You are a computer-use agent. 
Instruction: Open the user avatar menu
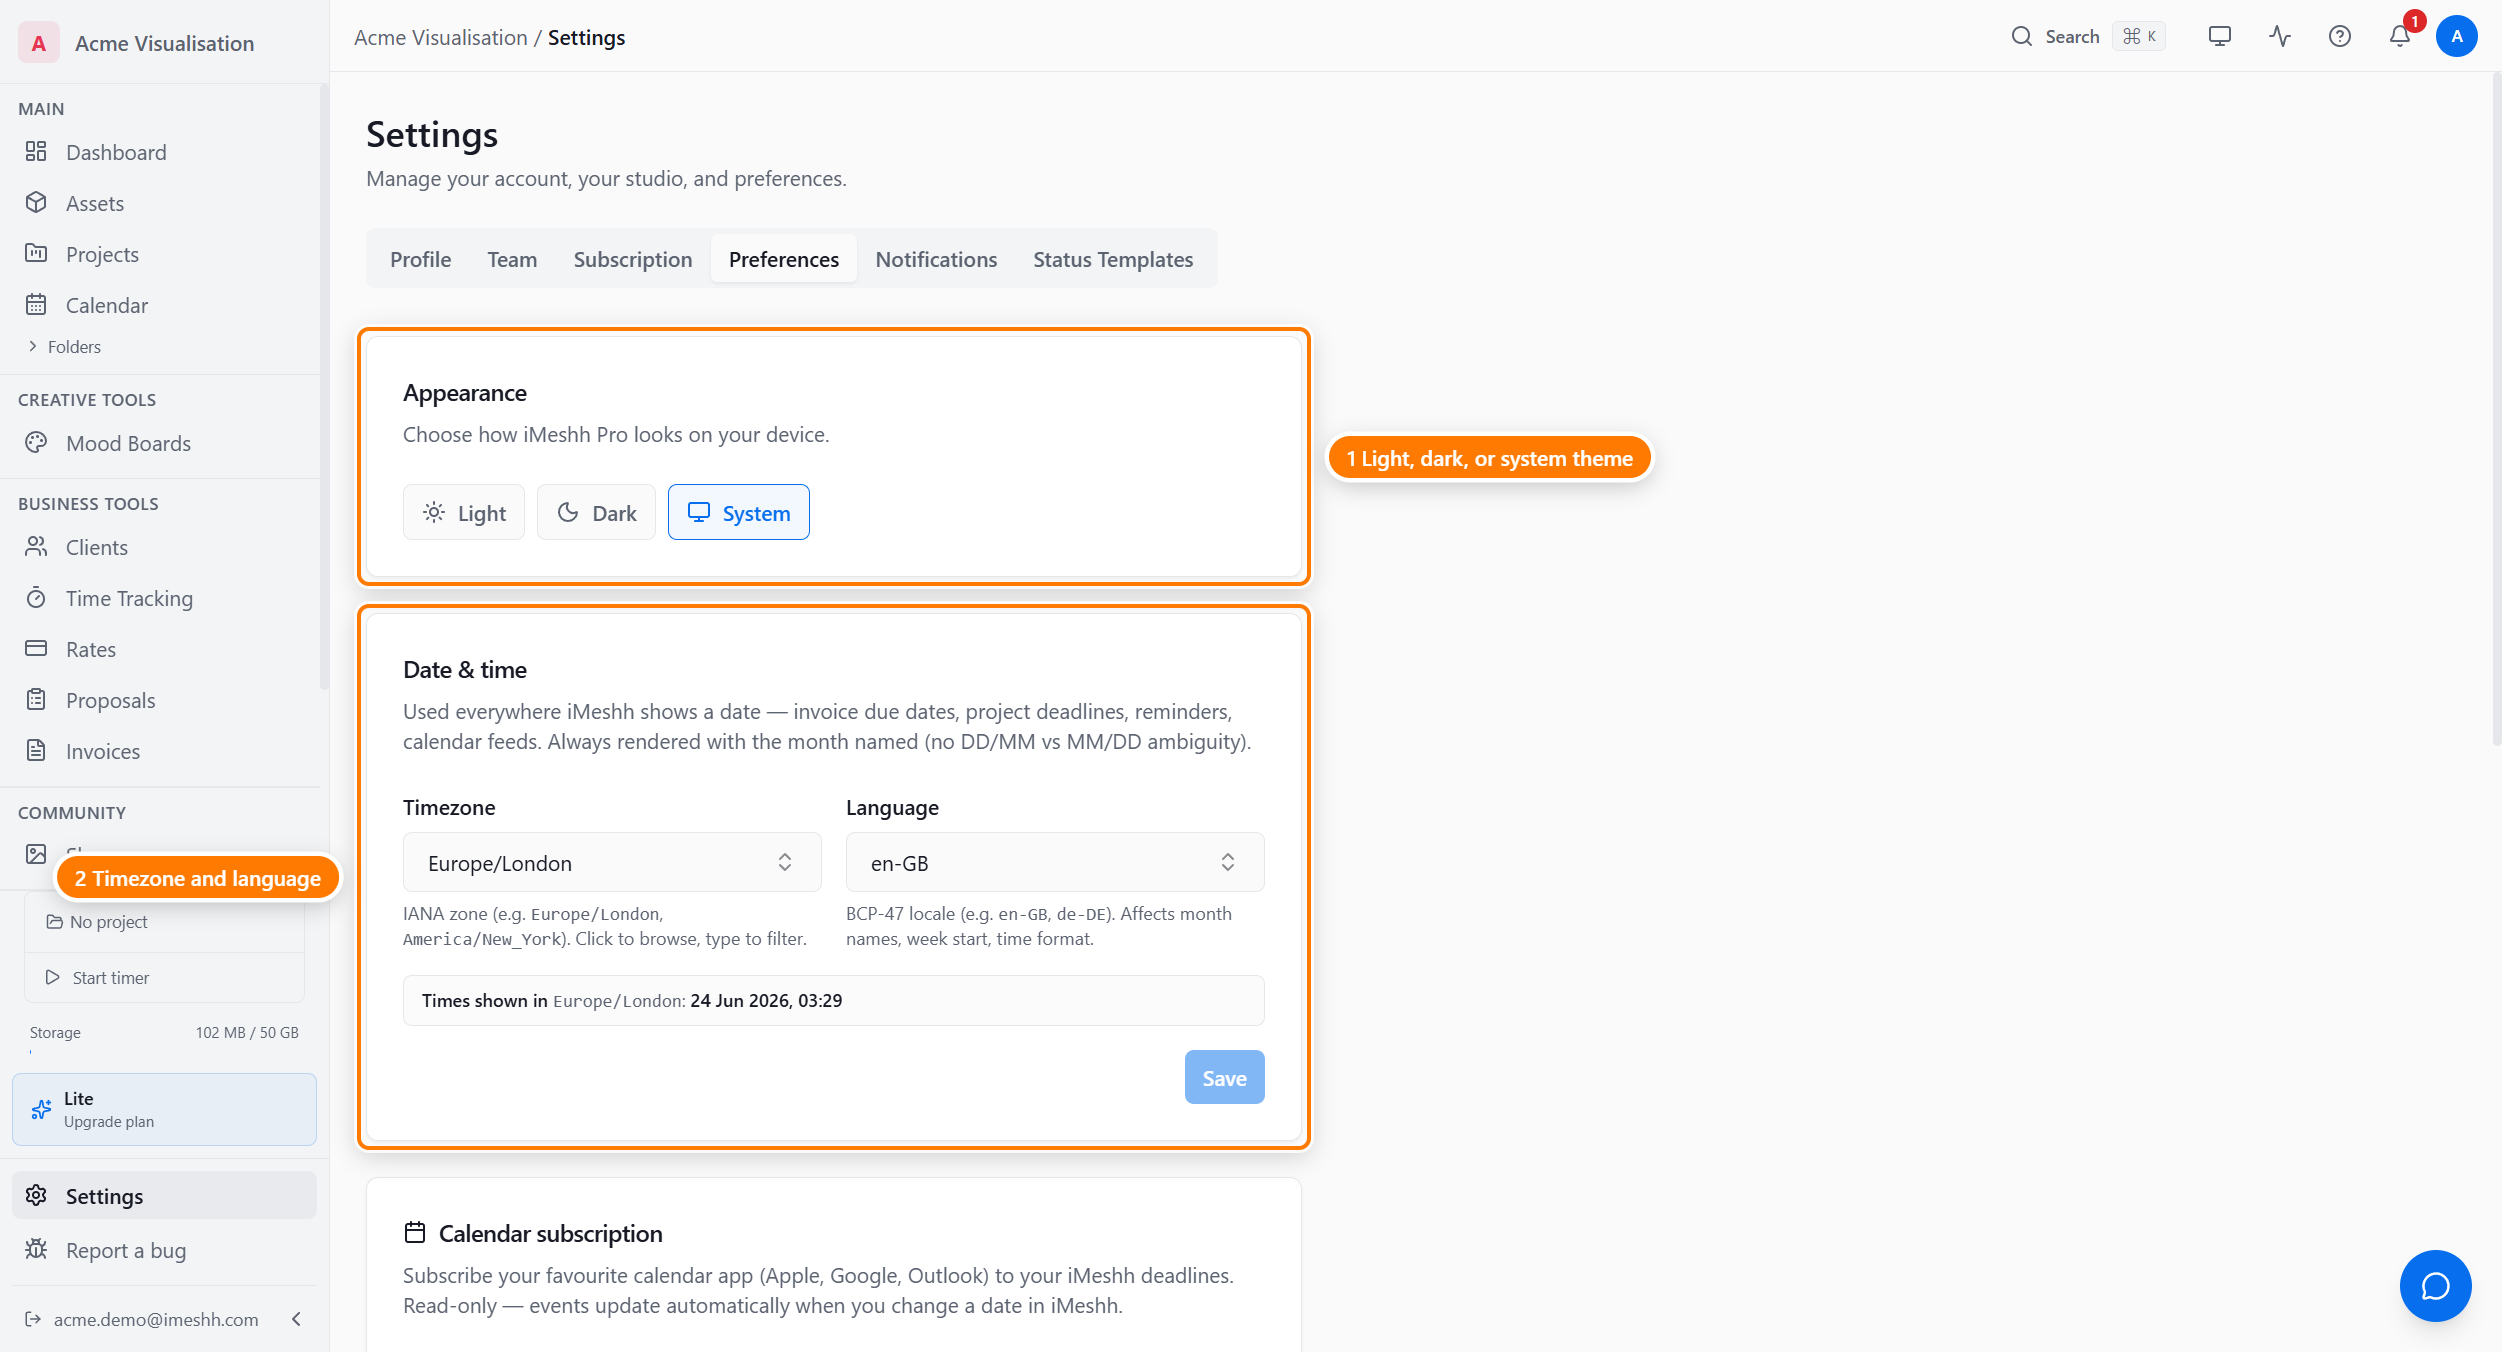point(2457,36)
